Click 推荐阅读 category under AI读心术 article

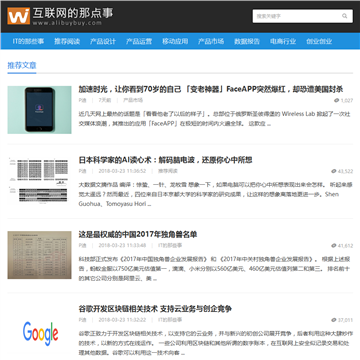coord(168,171)
